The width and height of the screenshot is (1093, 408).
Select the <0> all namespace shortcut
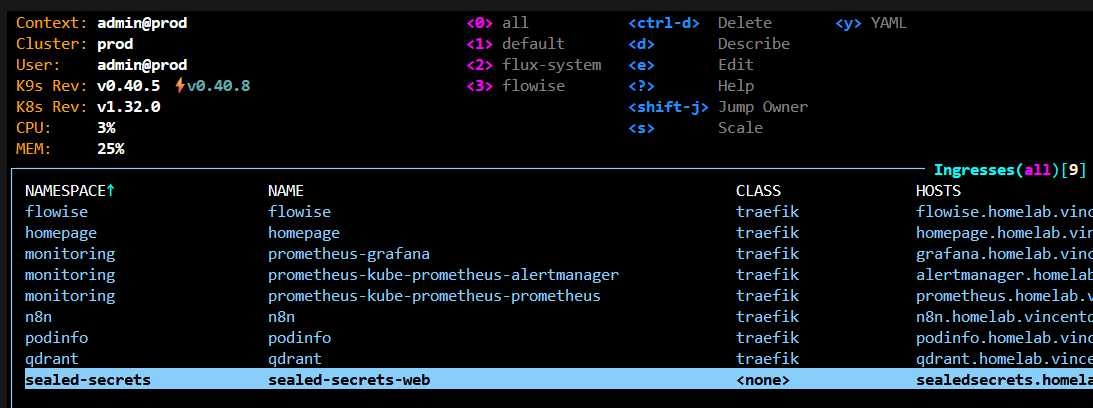click(498, 23)
